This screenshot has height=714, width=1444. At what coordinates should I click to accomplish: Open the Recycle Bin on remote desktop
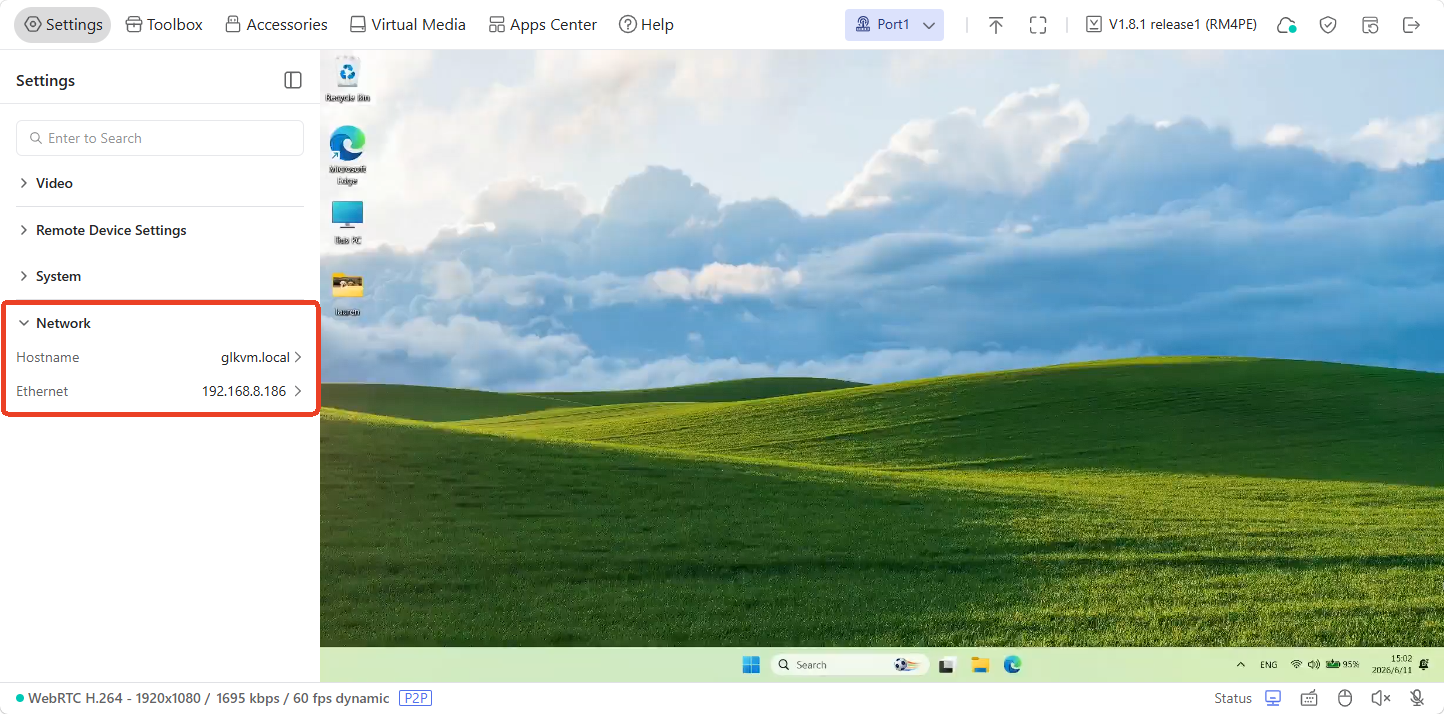(x=348, y=80)
